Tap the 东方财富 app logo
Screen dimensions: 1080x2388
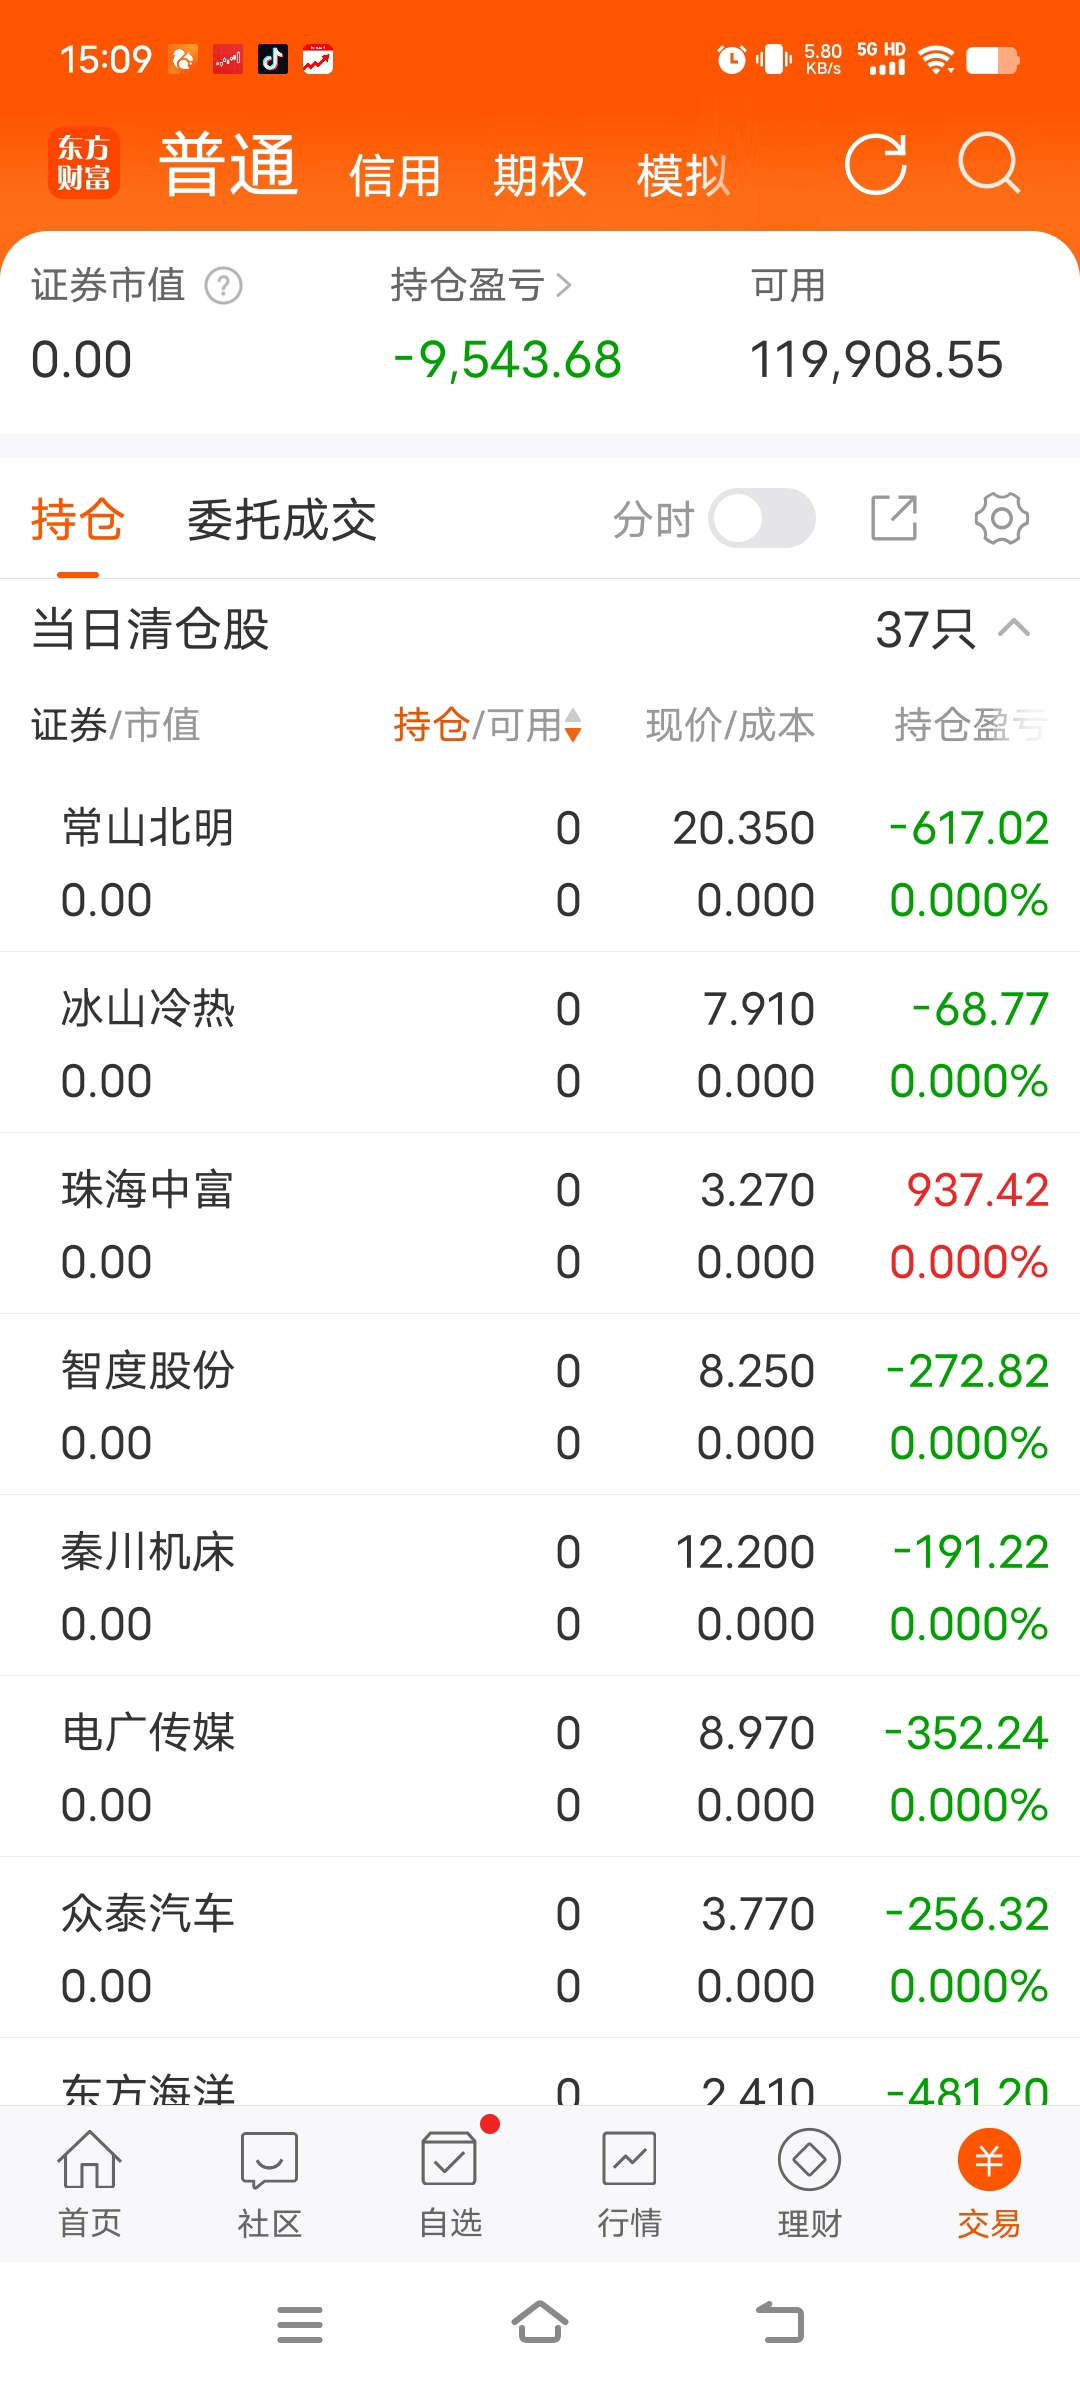click(x=84, y=163)
